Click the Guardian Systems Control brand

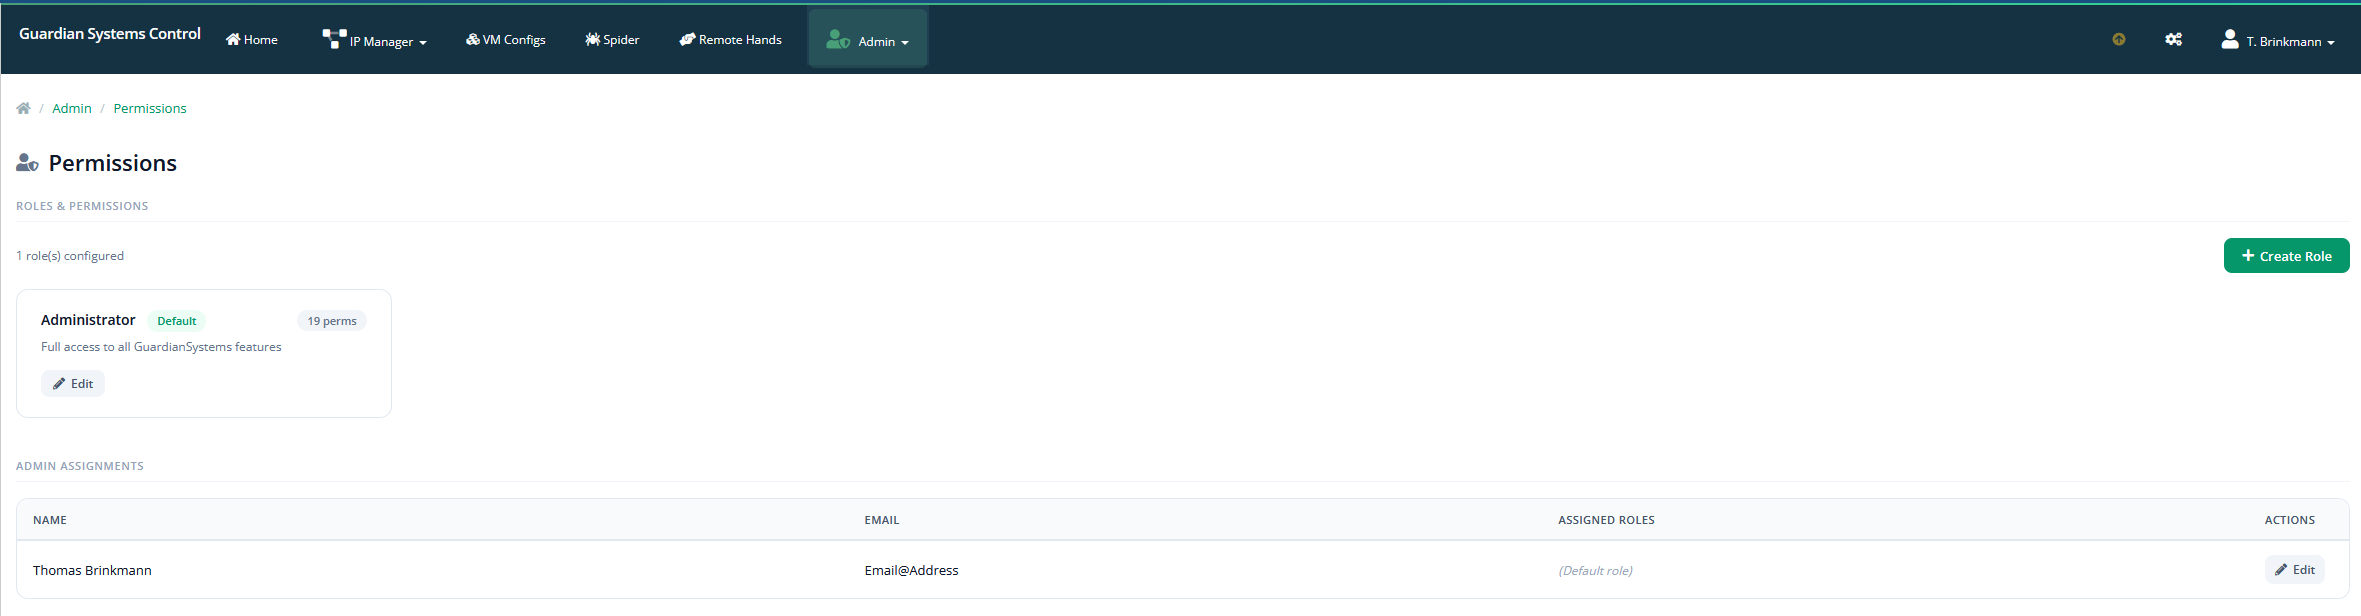(110, 34)
